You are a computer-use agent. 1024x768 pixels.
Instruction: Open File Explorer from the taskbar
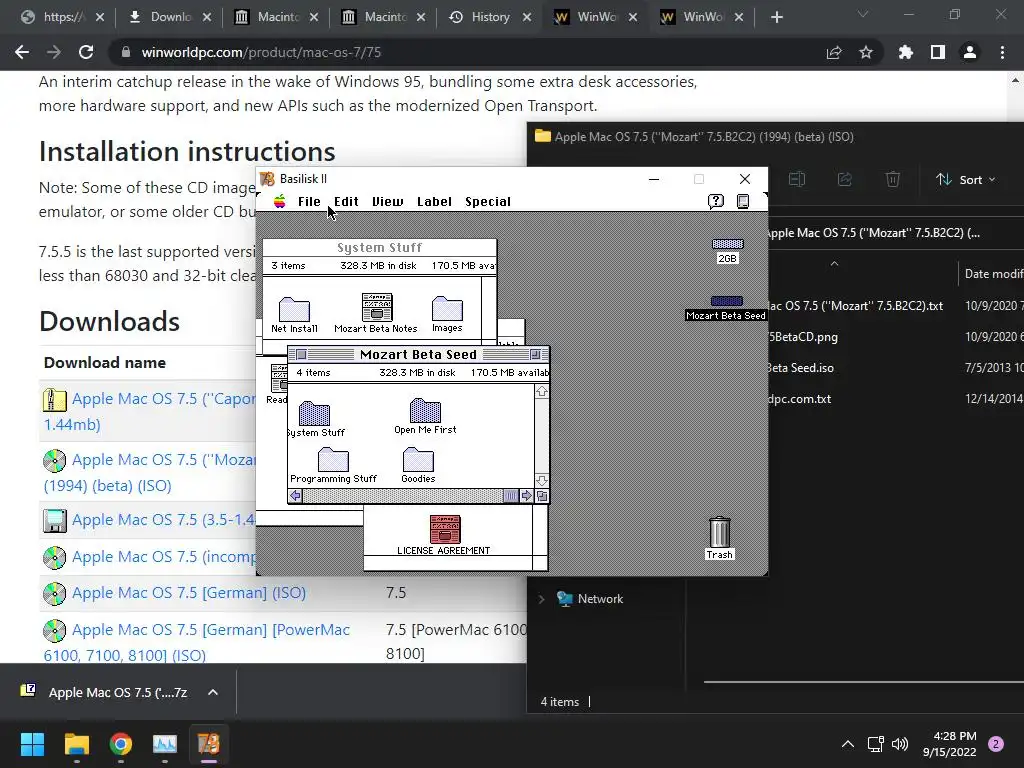click(x=76, y=744)
